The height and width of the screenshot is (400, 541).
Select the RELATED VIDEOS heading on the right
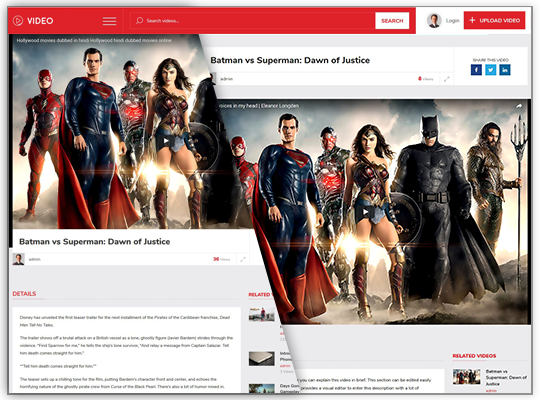tap(474, 356)
